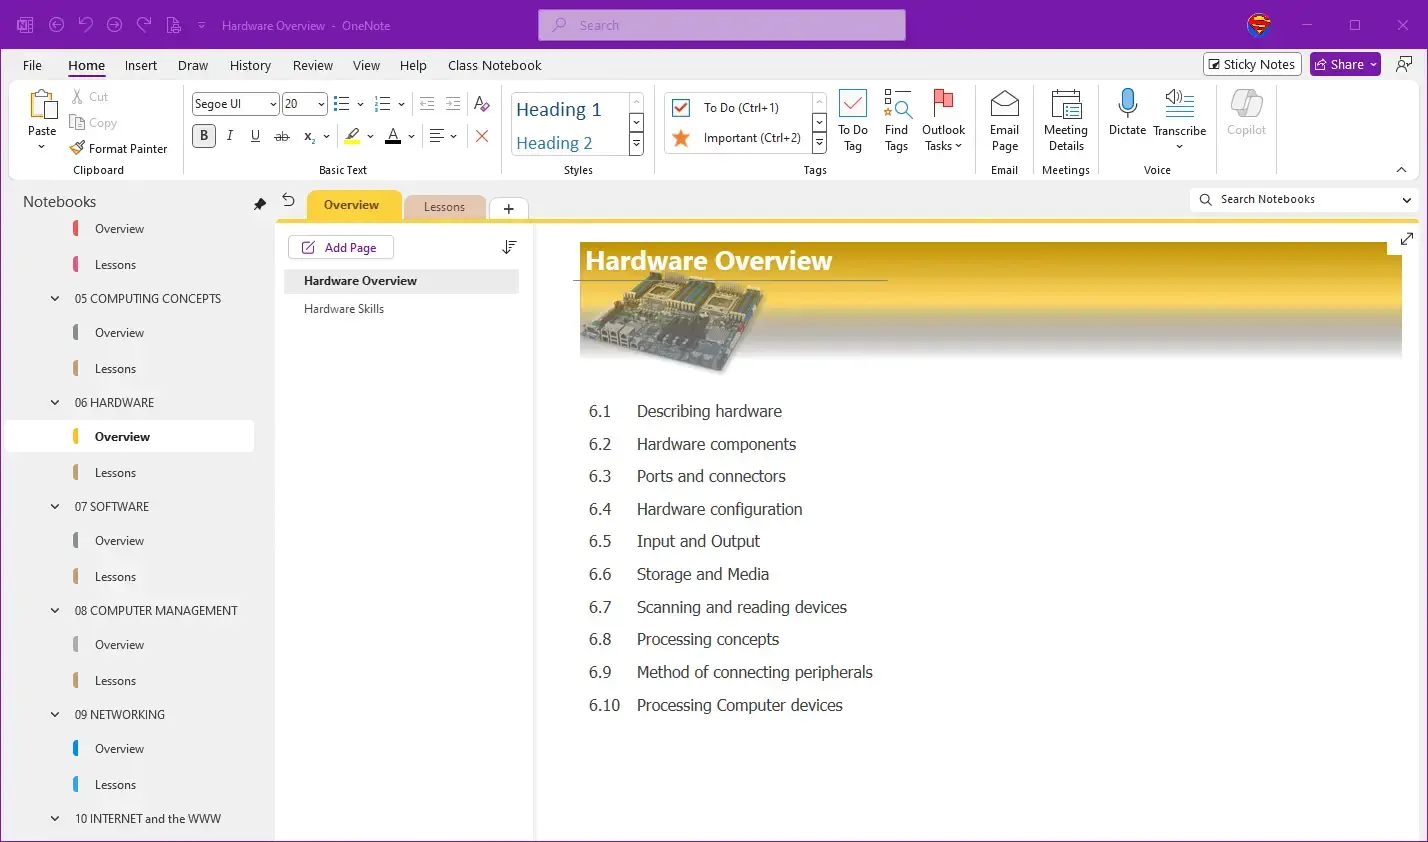Open Find Tags
This screenshot has height=842, width=1428.
tap(896, 119)
